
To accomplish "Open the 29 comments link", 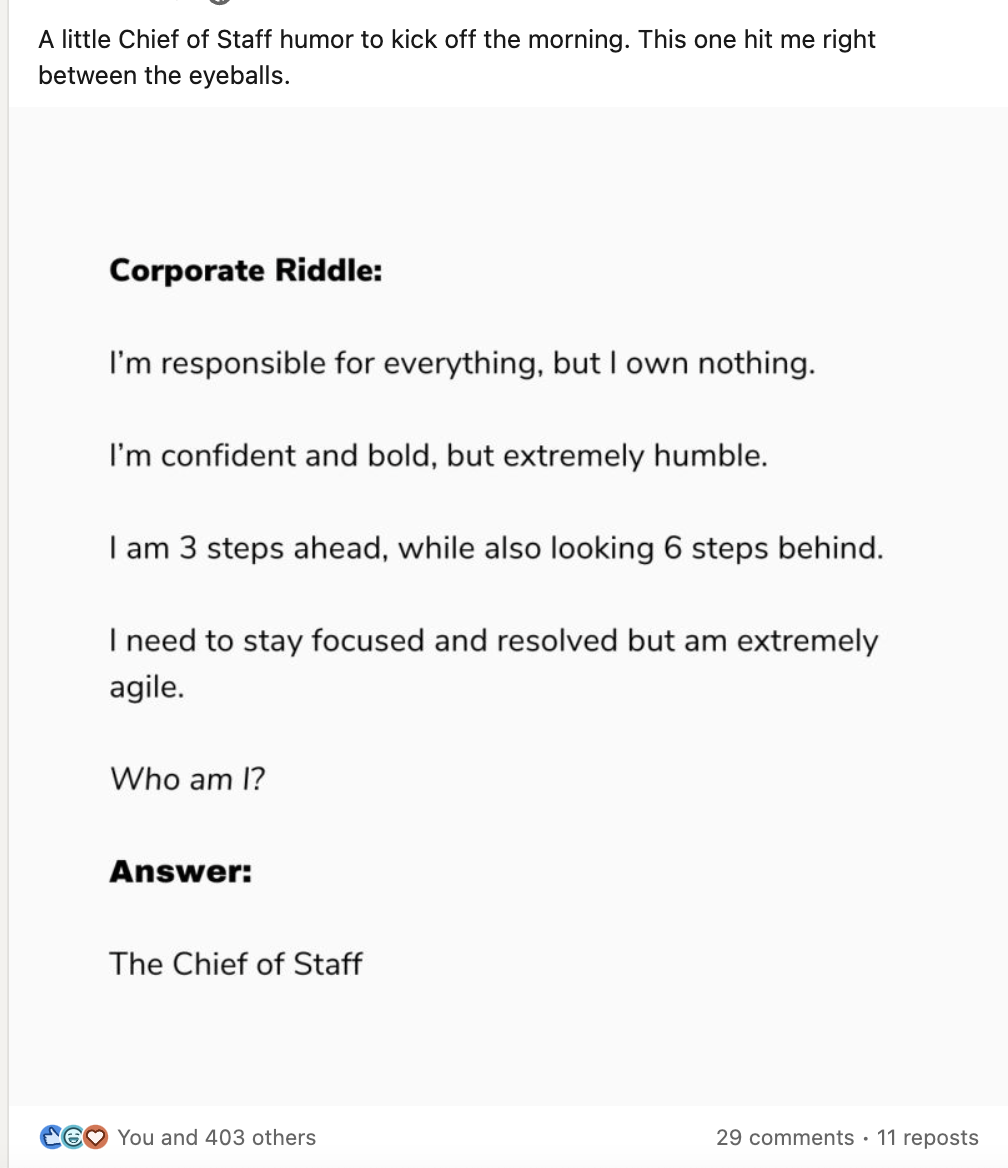I will pyautogui.click(x=784, y=1137).
